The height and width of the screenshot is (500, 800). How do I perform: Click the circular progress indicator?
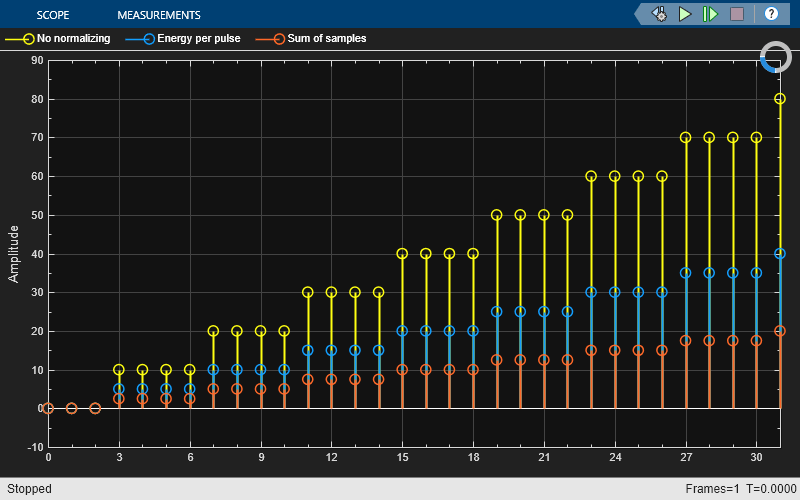click(x=775, y=57)
